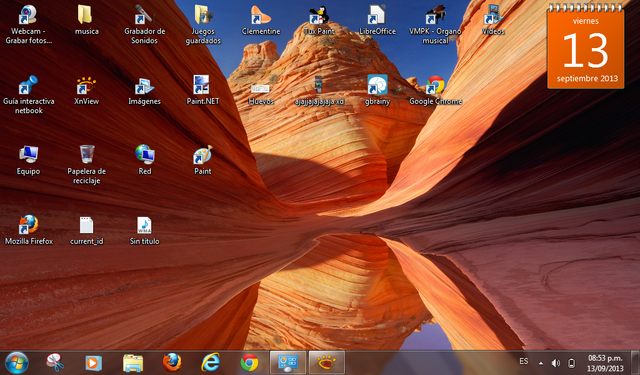Screen dimensions: 640x375
Task: Open the Videos shortcut
Action: (x=493, y=20)
